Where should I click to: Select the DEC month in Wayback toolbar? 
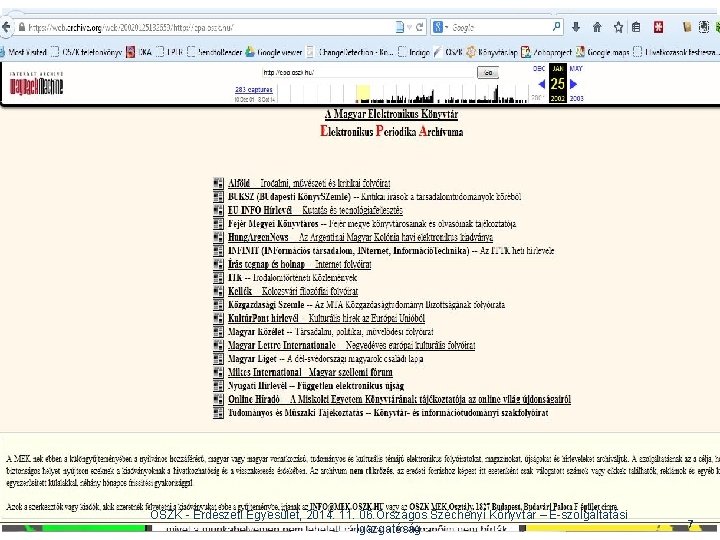click(539, 68)
